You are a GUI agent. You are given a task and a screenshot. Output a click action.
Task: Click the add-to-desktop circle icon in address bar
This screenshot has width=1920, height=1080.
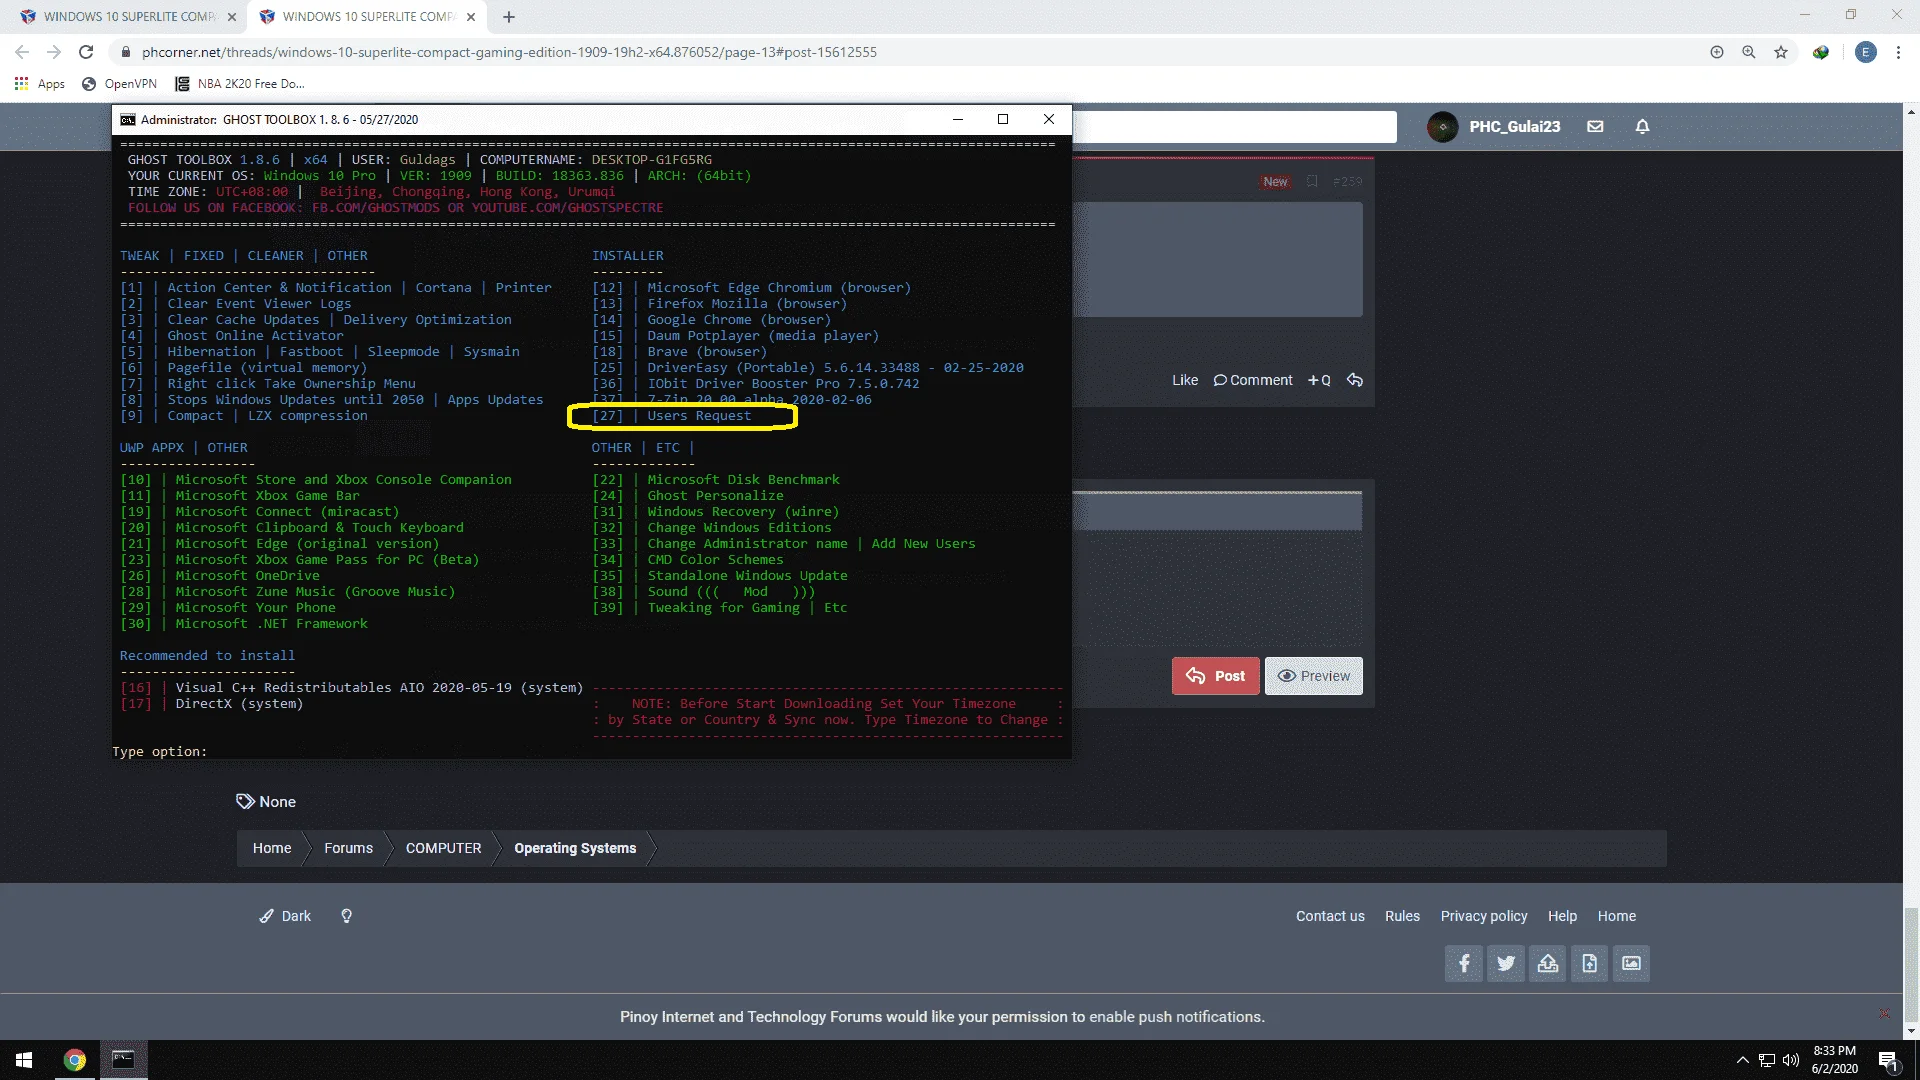coord(1717,52)
